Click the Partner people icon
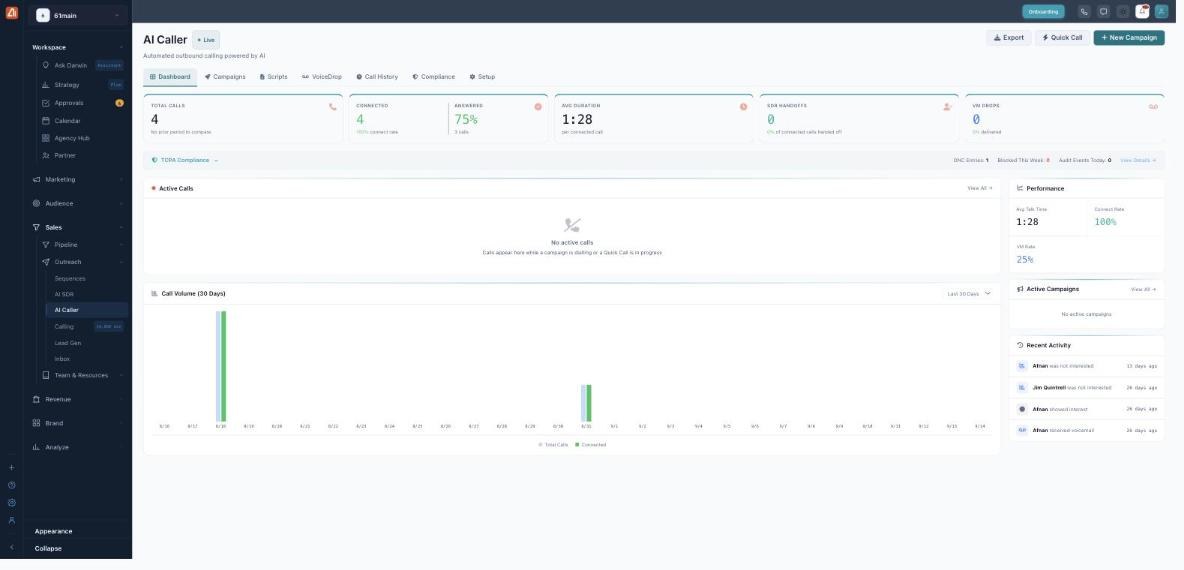Viewport: 1184px width, 570px height. [x=46, y=156]
